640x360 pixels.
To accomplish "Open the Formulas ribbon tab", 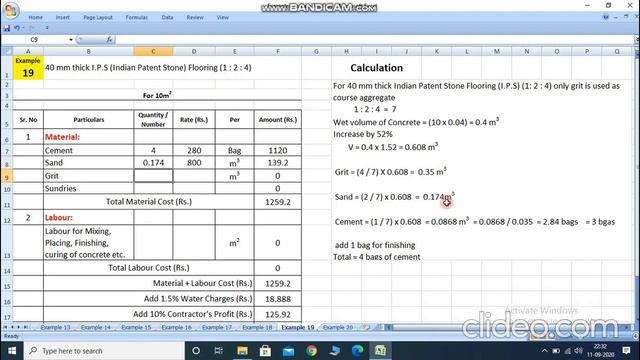I will [136, 18].
